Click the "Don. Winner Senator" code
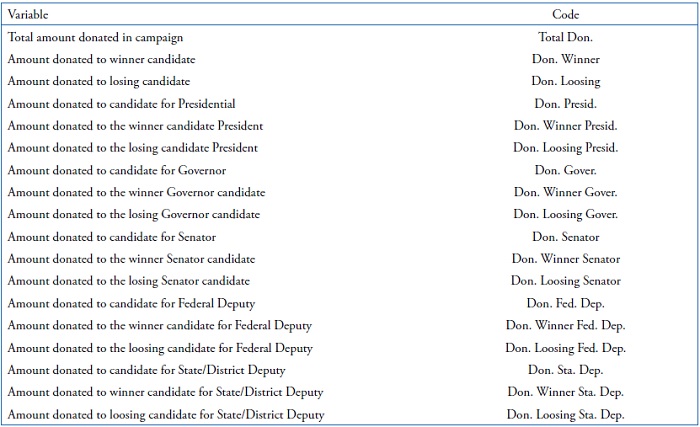 pyautogui.click(x=565, y=259)
